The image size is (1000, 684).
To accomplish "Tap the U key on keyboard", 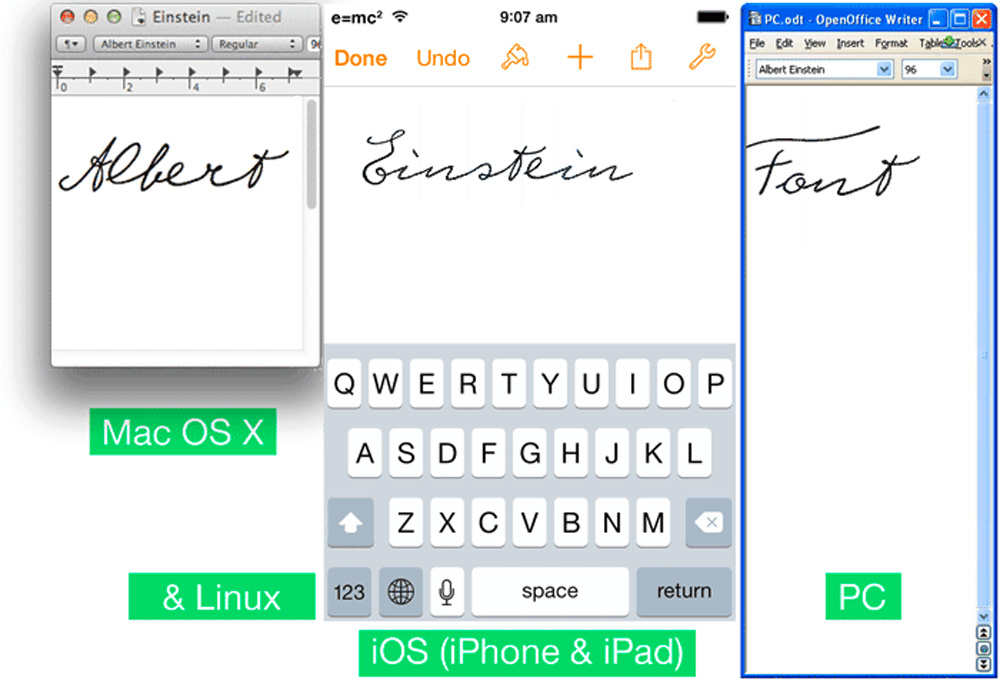I will pyautogui.click(x=591, y=384).
